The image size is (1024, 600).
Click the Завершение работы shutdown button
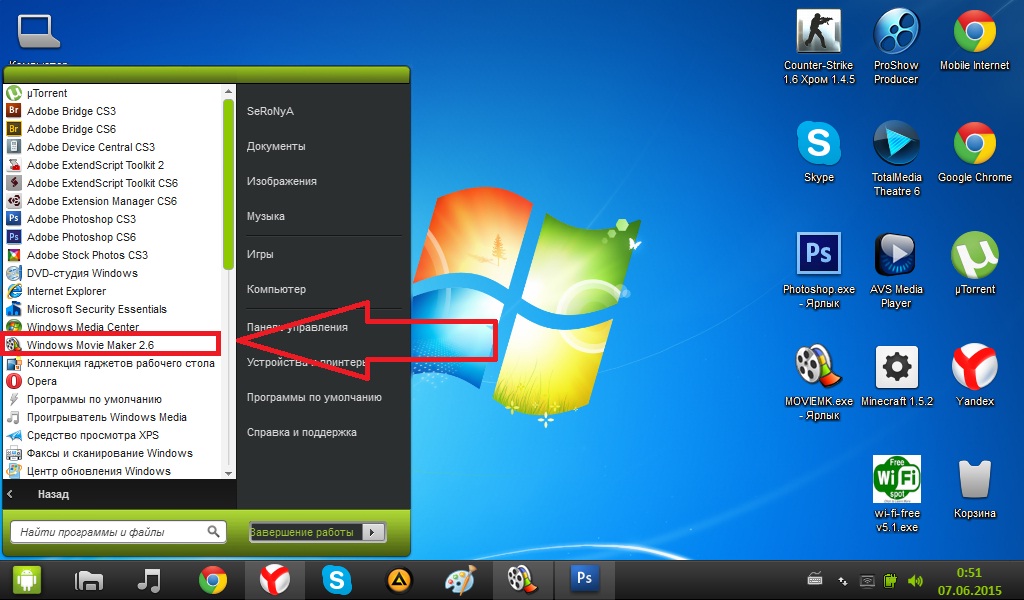(304, 532)
